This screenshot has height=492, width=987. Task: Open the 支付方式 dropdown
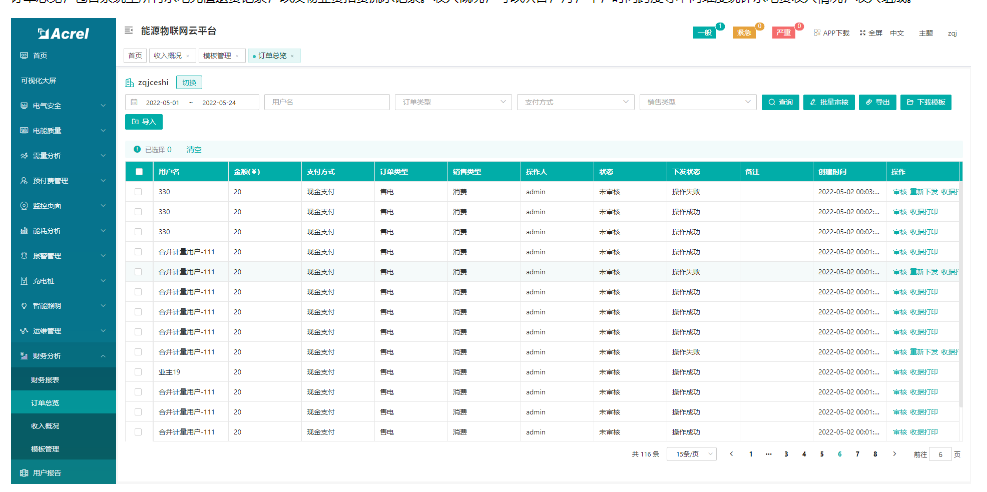[x=575, y=102]
